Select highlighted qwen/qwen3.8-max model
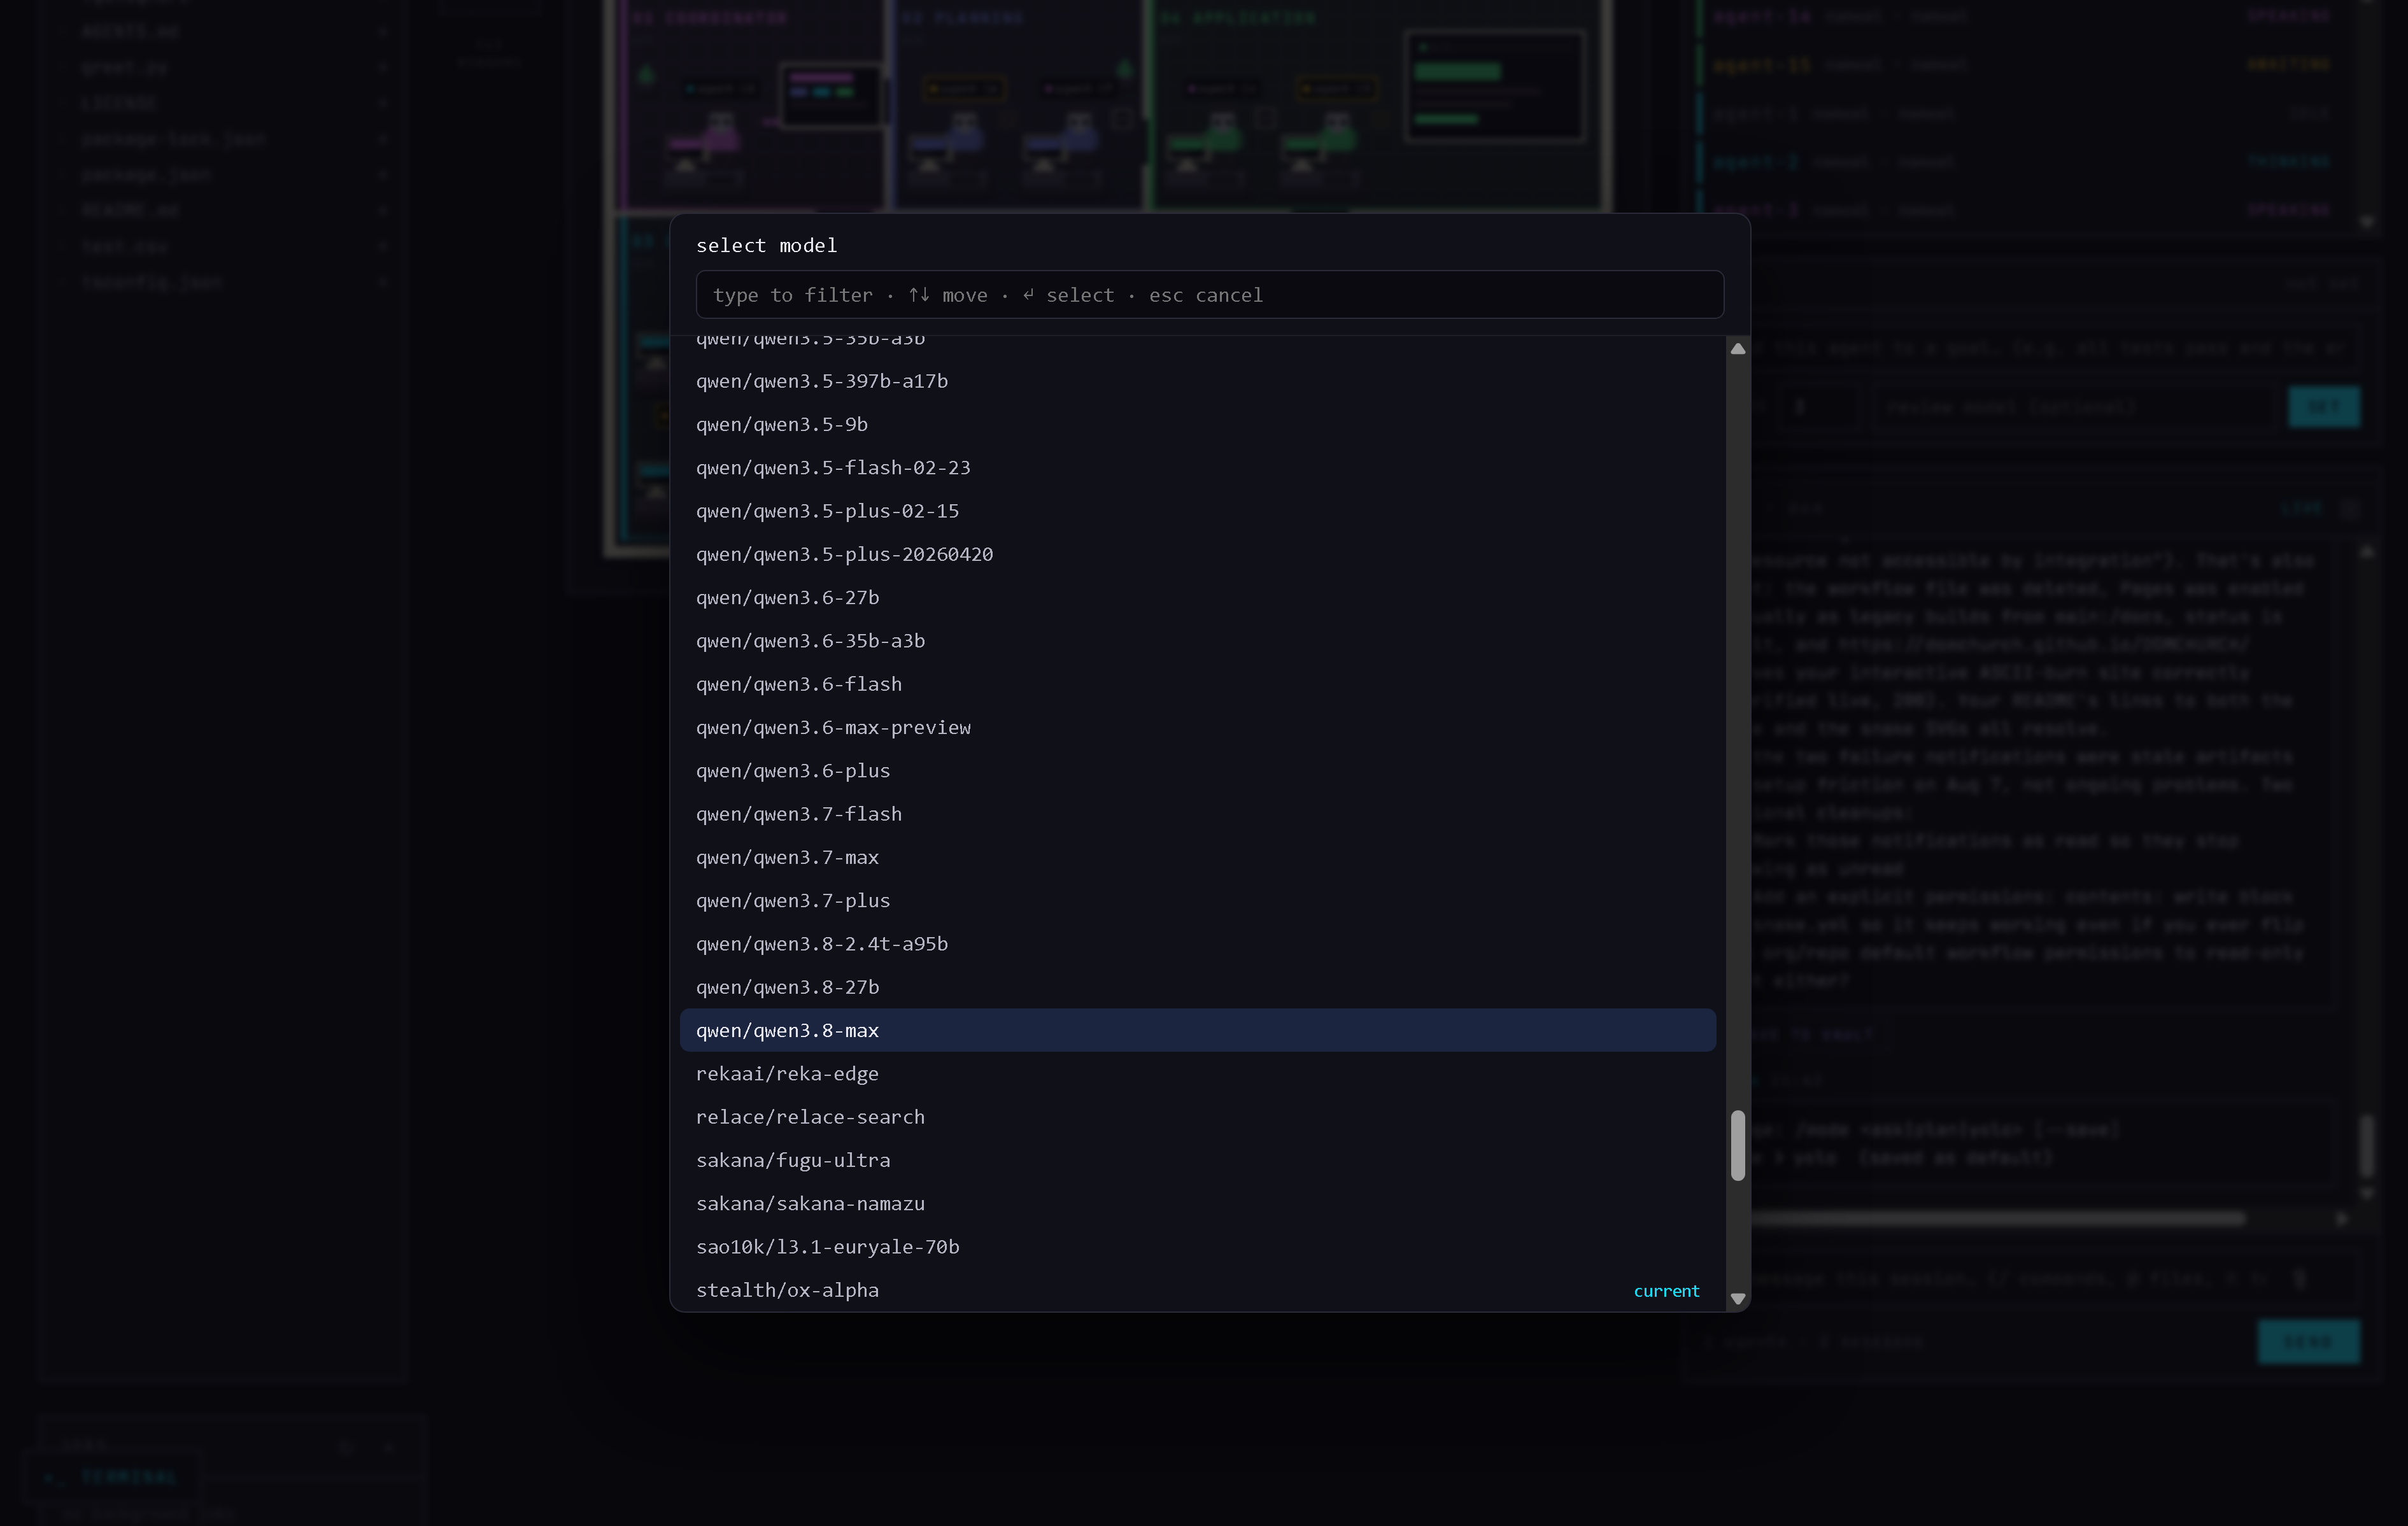Screen dimensions: 2408x1526 (x=1197, y=1030)
